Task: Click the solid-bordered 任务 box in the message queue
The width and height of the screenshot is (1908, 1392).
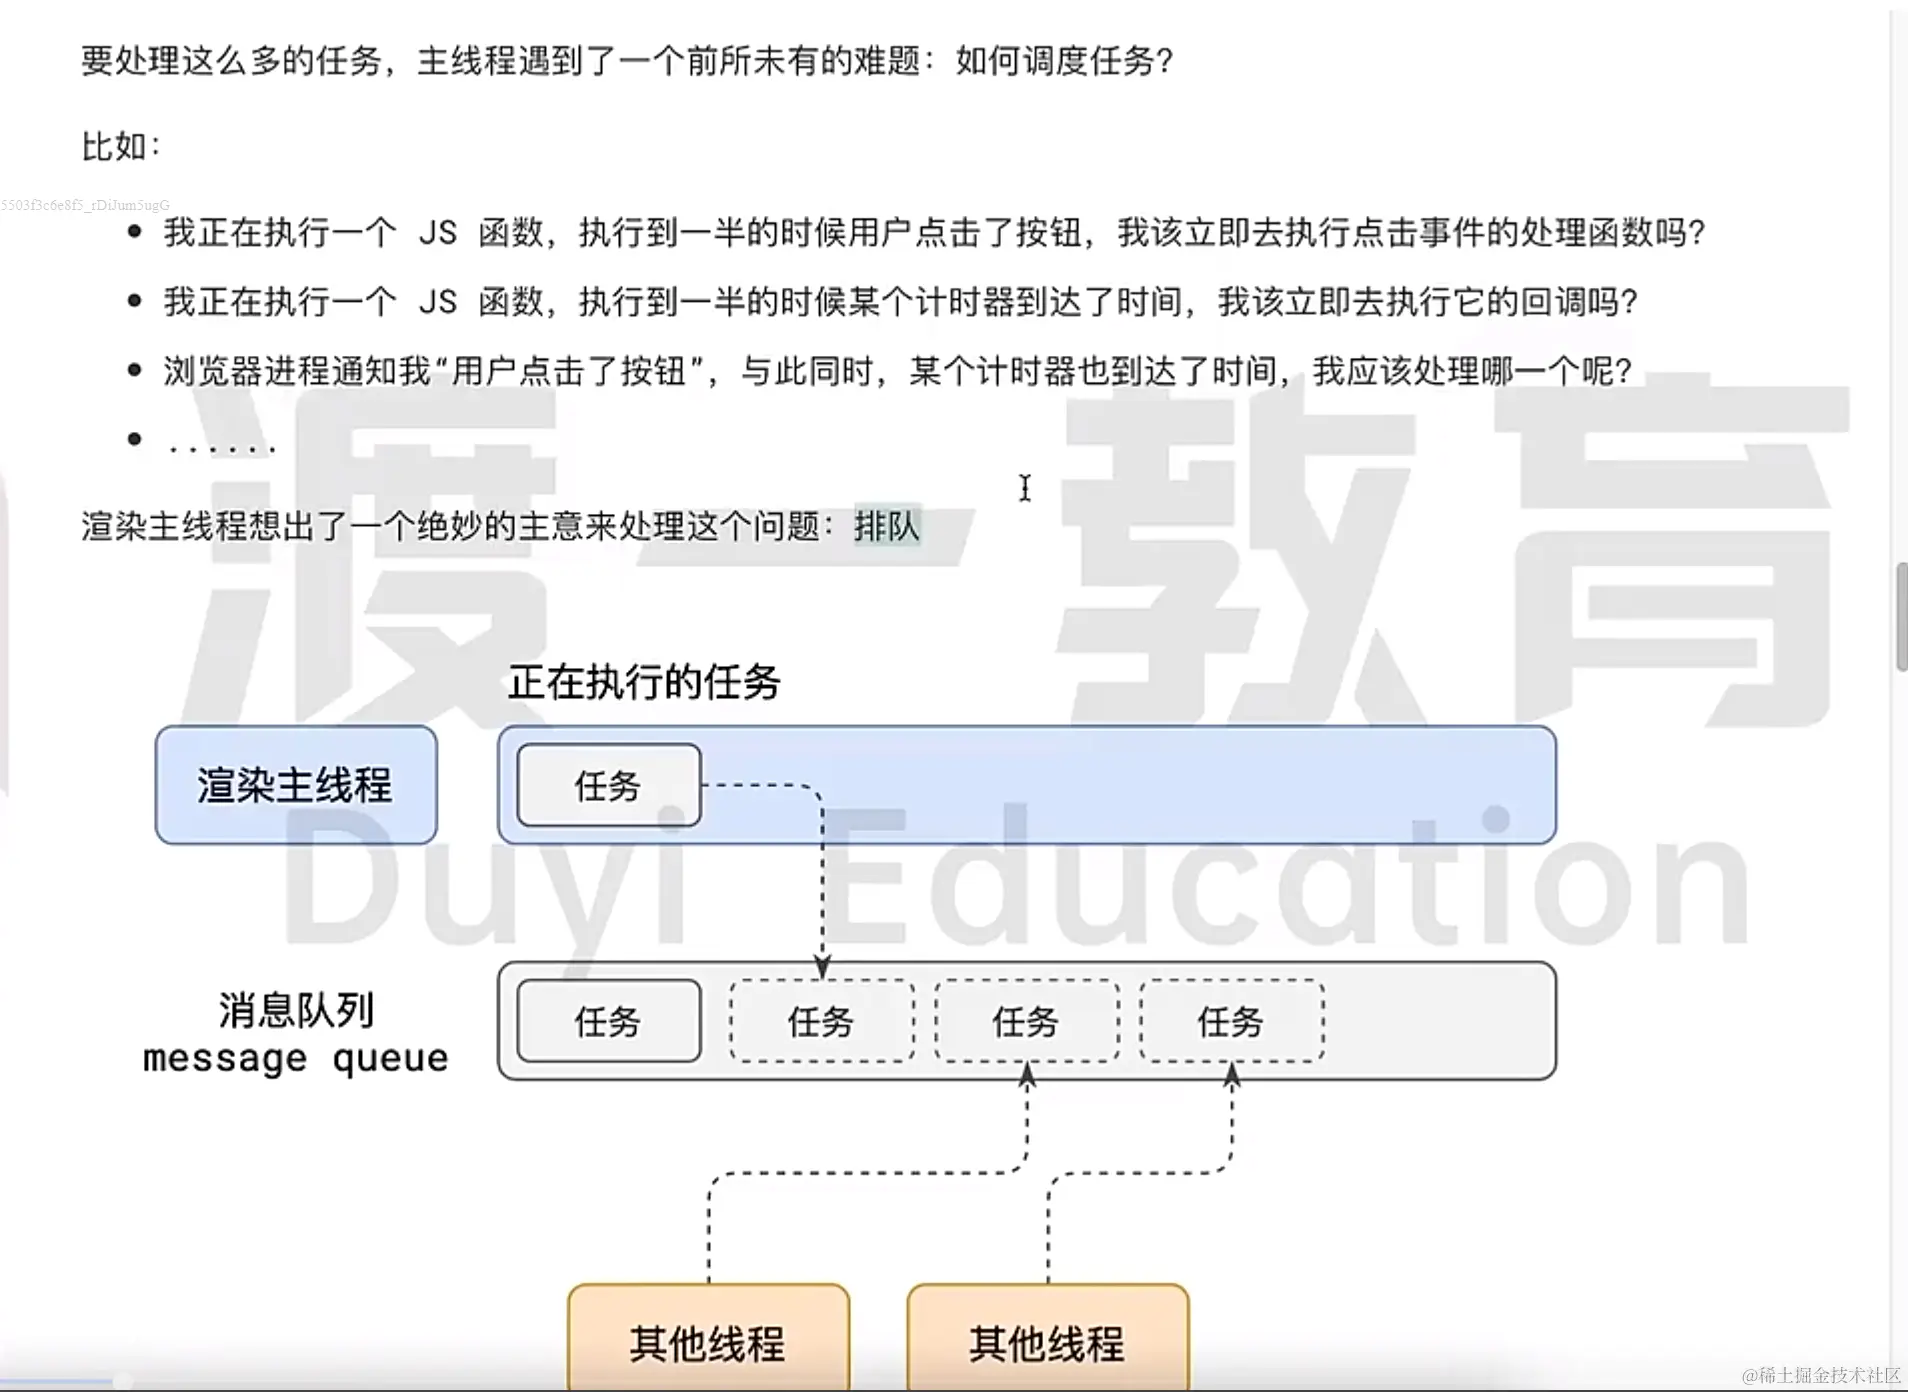Action: pyautogui.click(x=609, y=1021)
